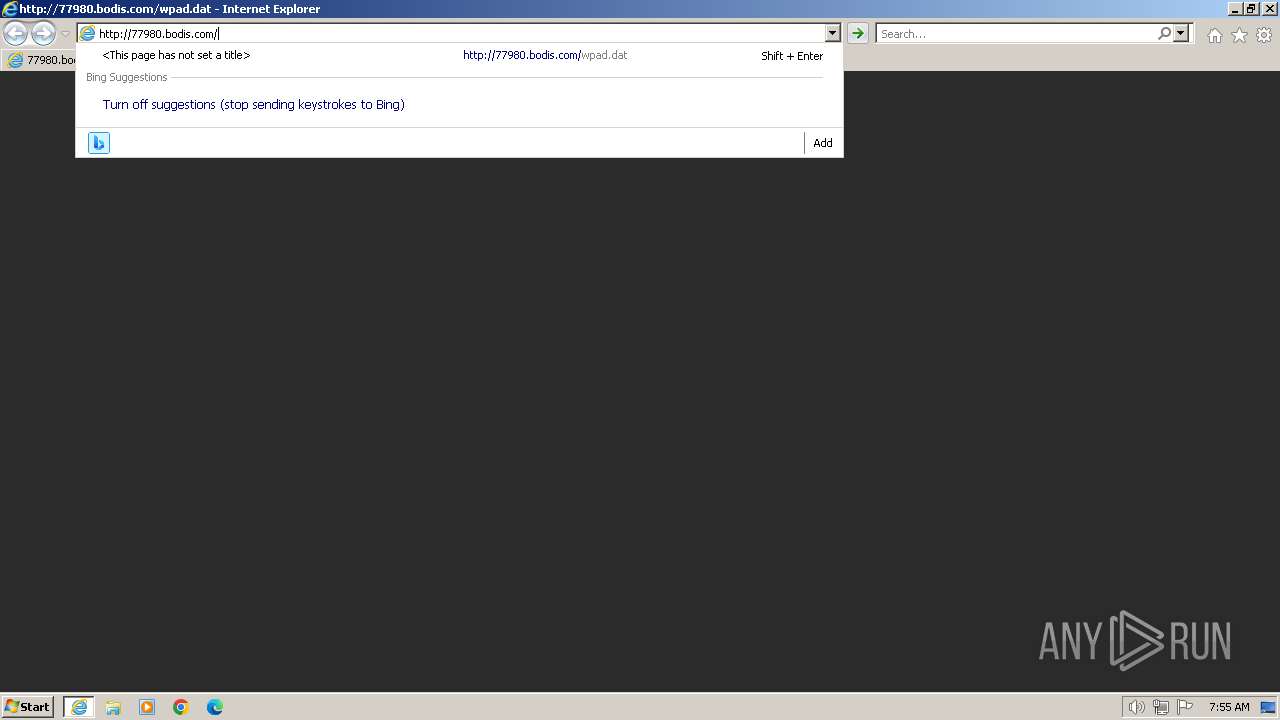The height and width of the screenshot is (720, 1280).
Task: Open File Explorer from taskbar
Action: coord(113,707)
